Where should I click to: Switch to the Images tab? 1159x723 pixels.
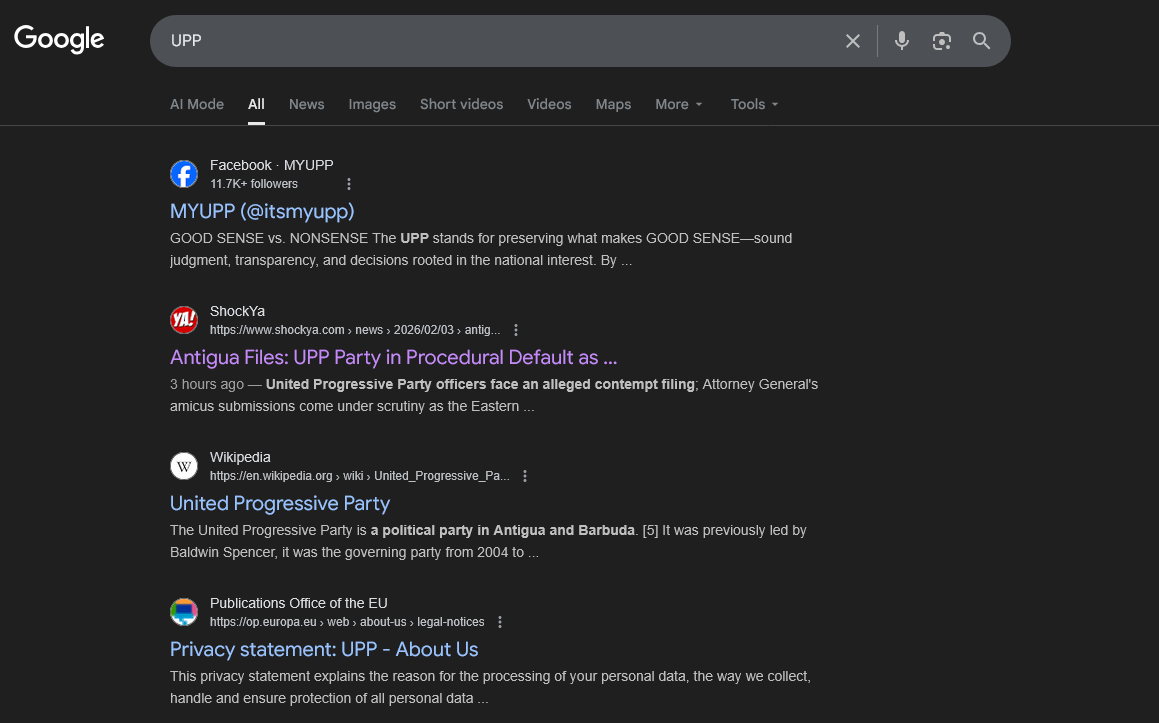372,104
